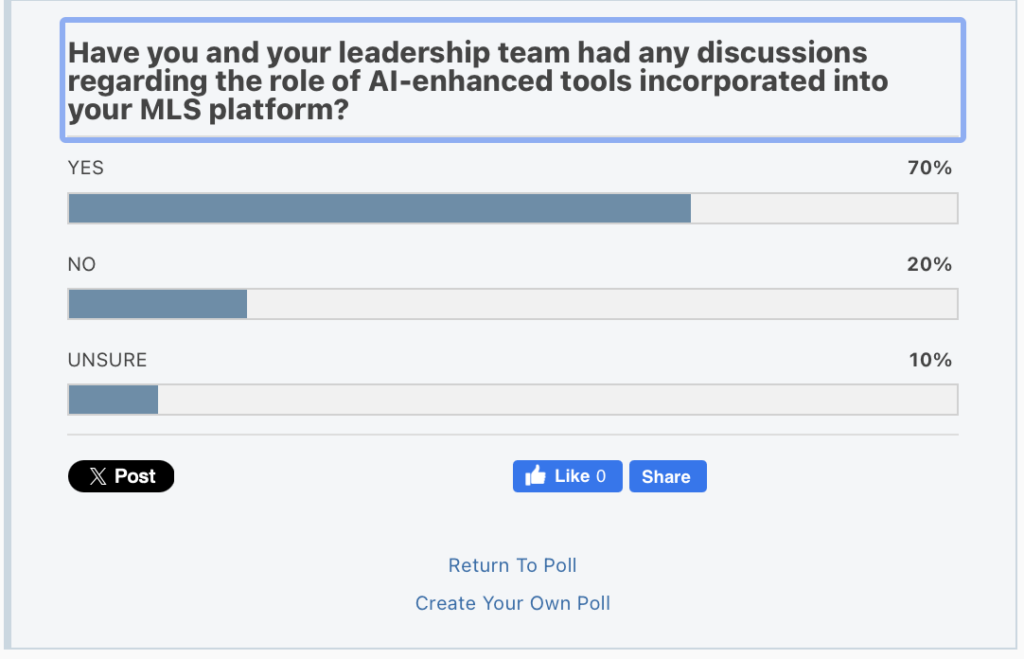The image size is (1024, 659).
Task: Click the unfilled part of the YES bar
Action: [x=824, y=208]
